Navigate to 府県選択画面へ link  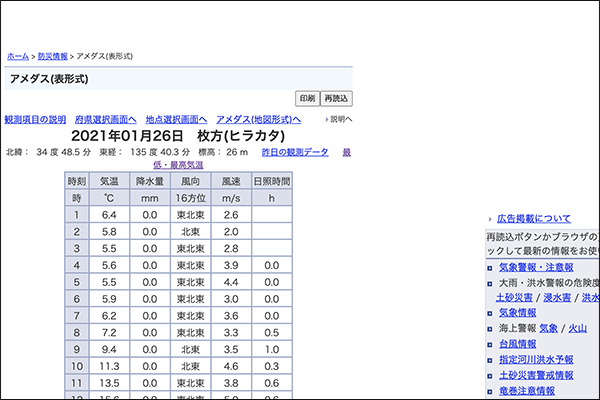coord(106,119)
